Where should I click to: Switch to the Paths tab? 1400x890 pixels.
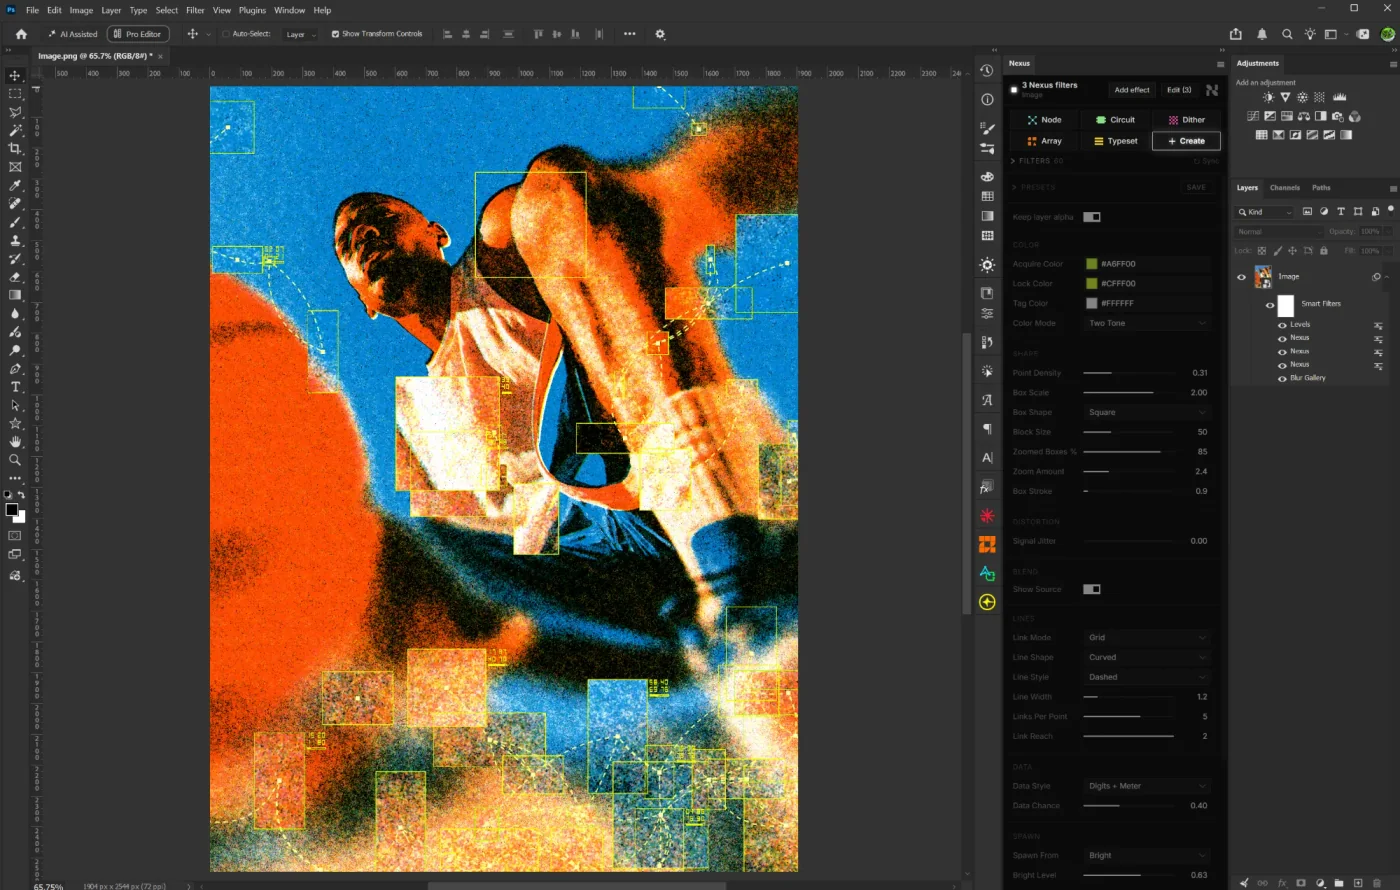click(x=1321, y=188)
